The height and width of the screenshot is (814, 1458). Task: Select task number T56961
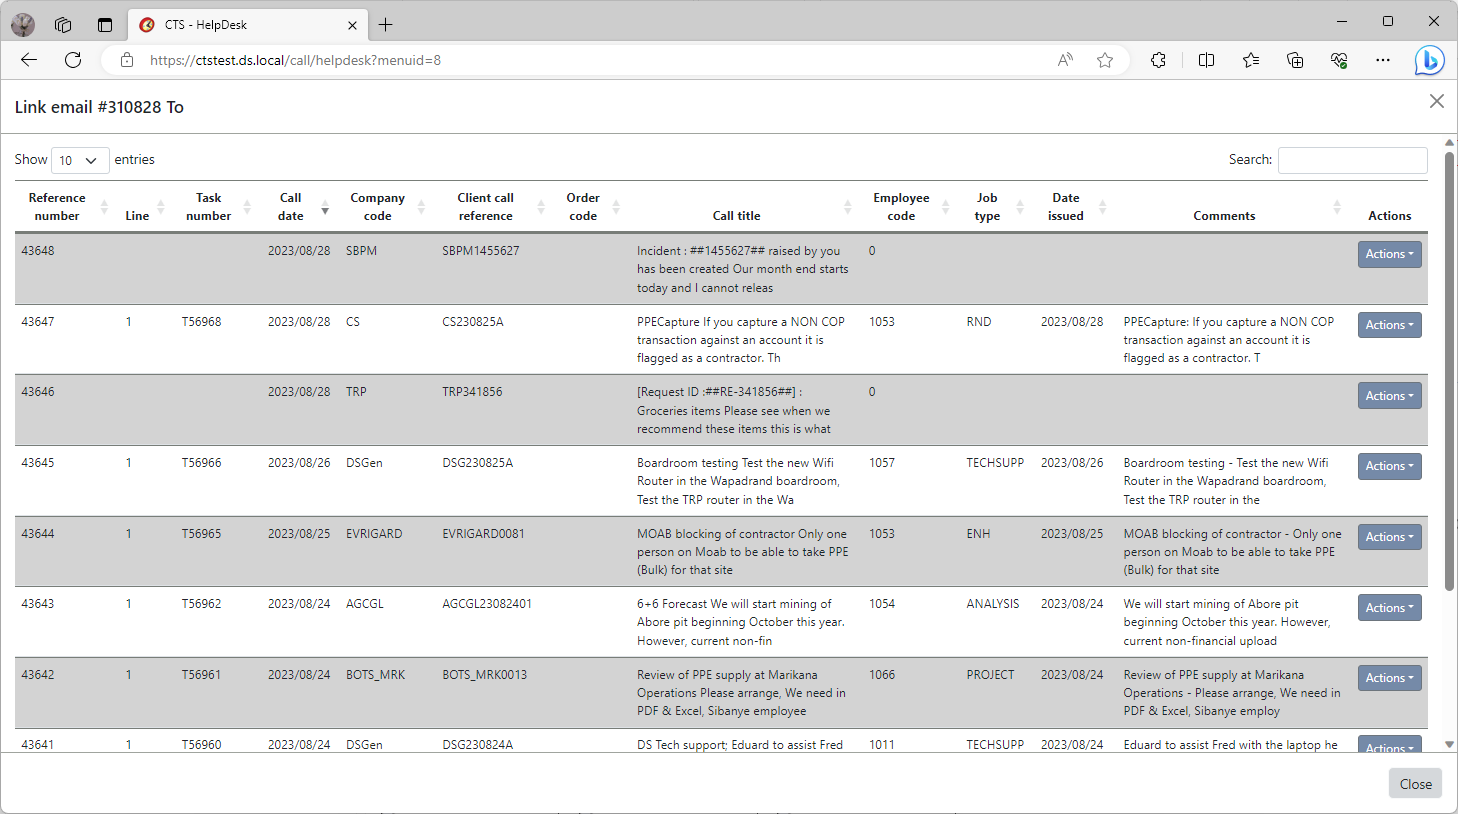point(201,675)
